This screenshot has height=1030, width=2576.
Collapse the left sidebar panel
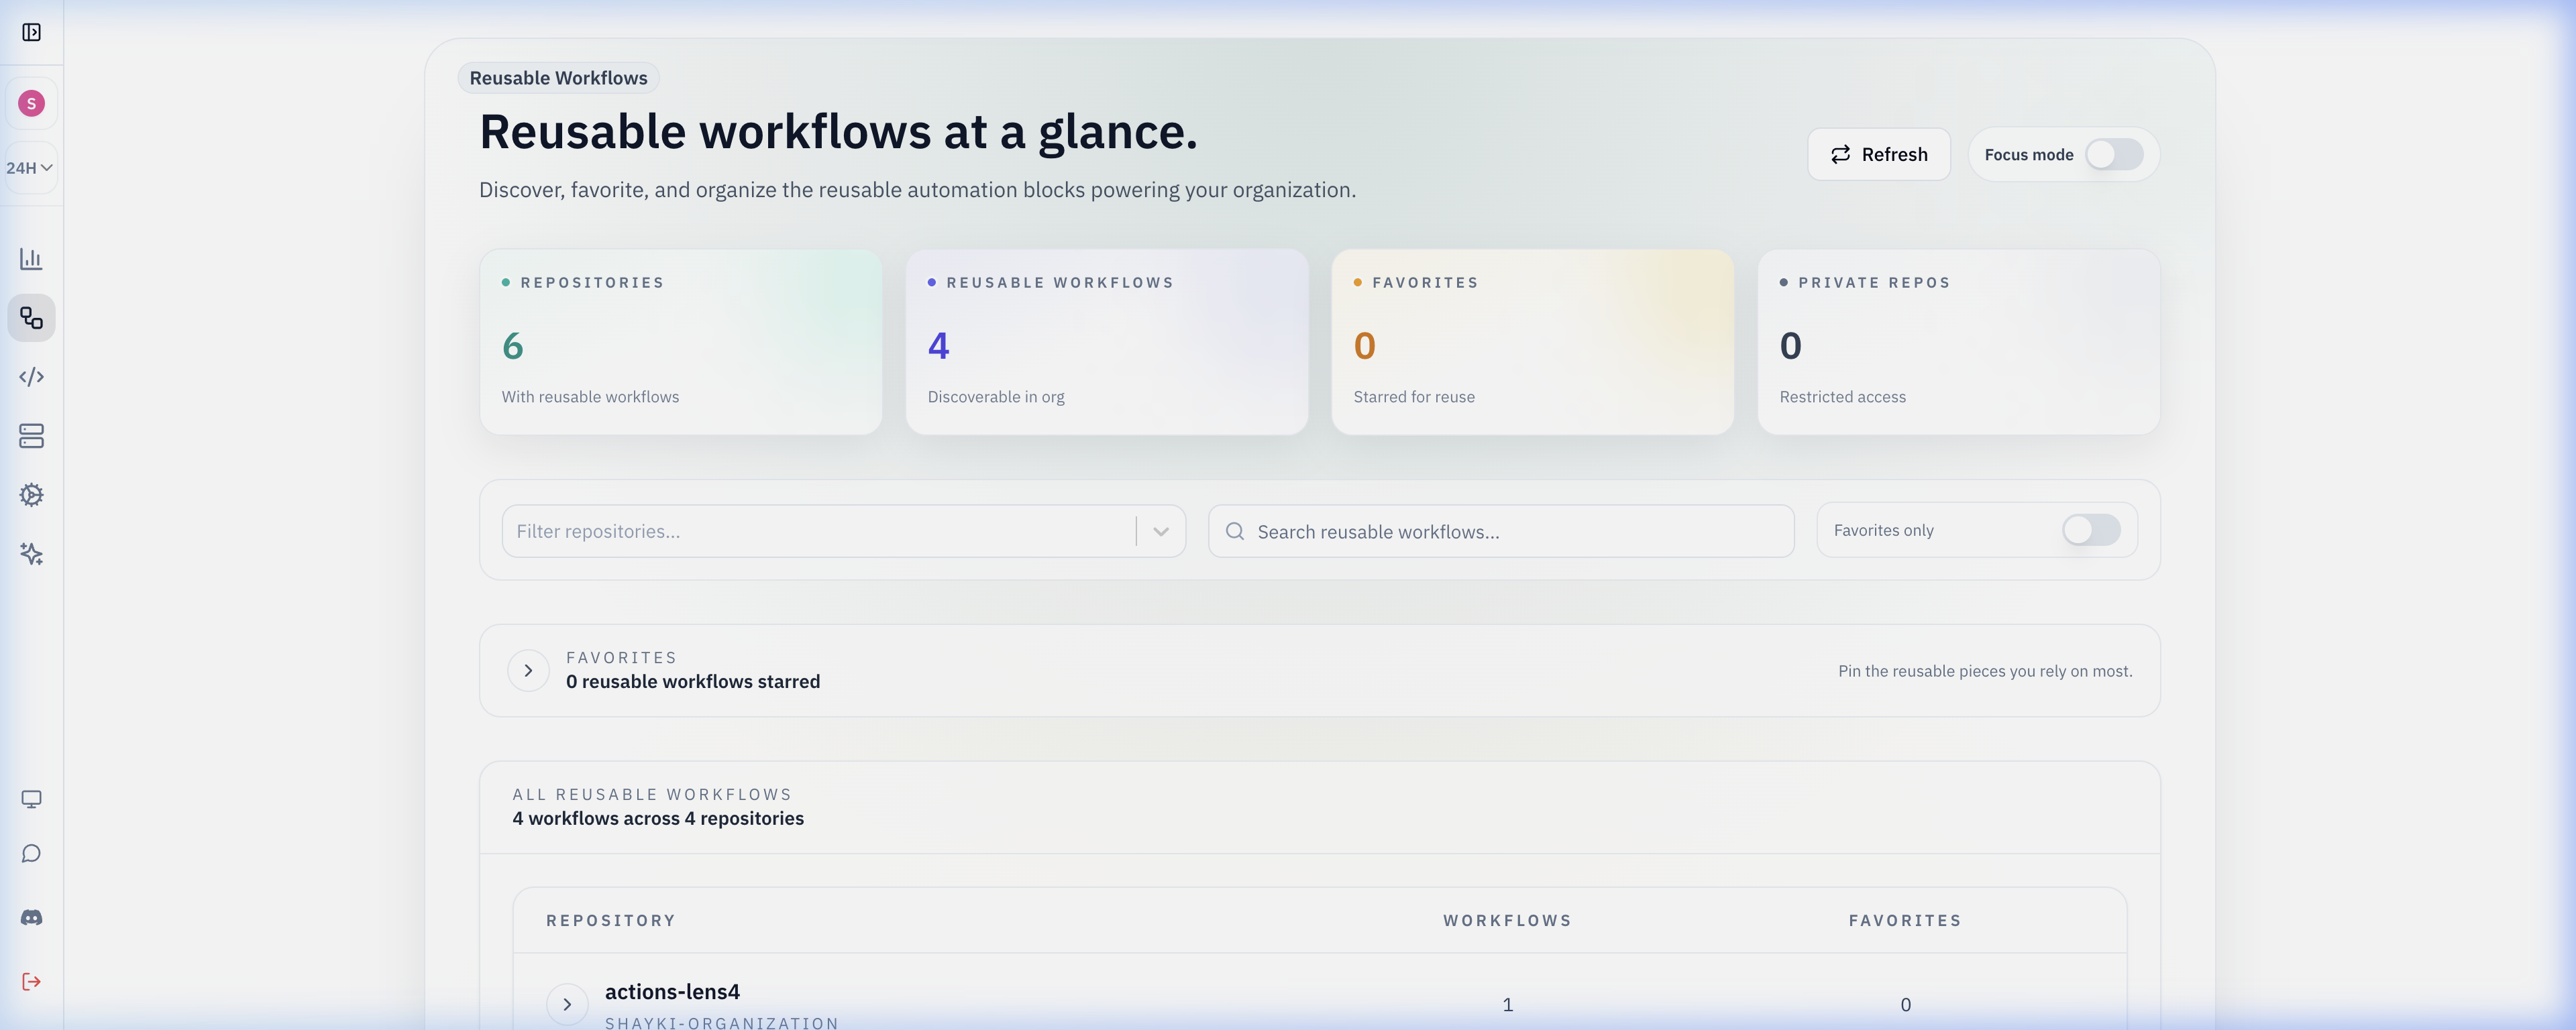pyautogui.click(x=32, y=32)
